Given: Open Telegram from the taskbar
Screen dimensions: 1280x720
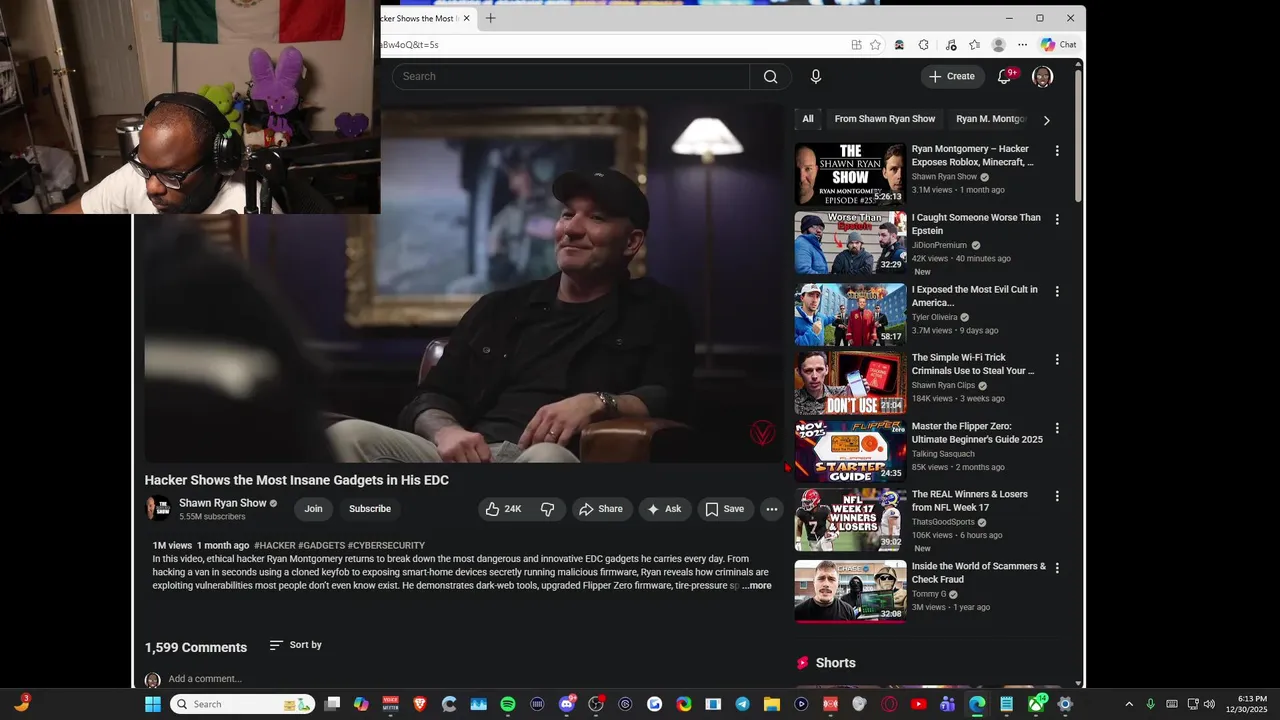Looking at the screenshot, I should point(742,704).
